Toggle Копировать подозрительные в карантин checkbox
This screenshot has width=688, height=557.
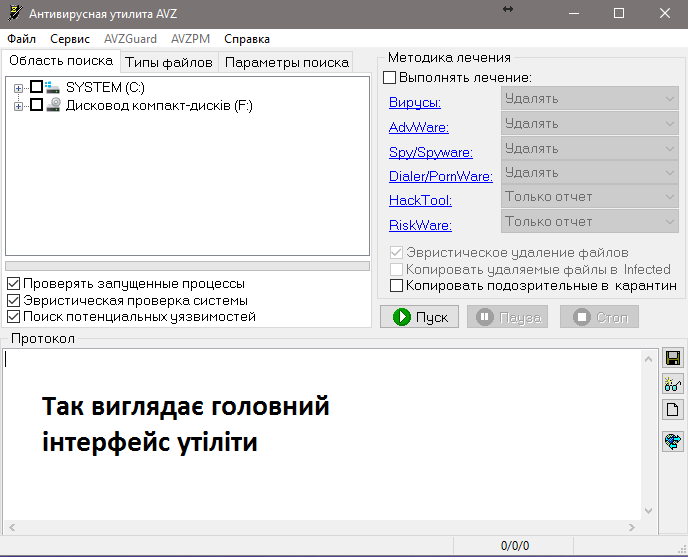pos(396,286)
